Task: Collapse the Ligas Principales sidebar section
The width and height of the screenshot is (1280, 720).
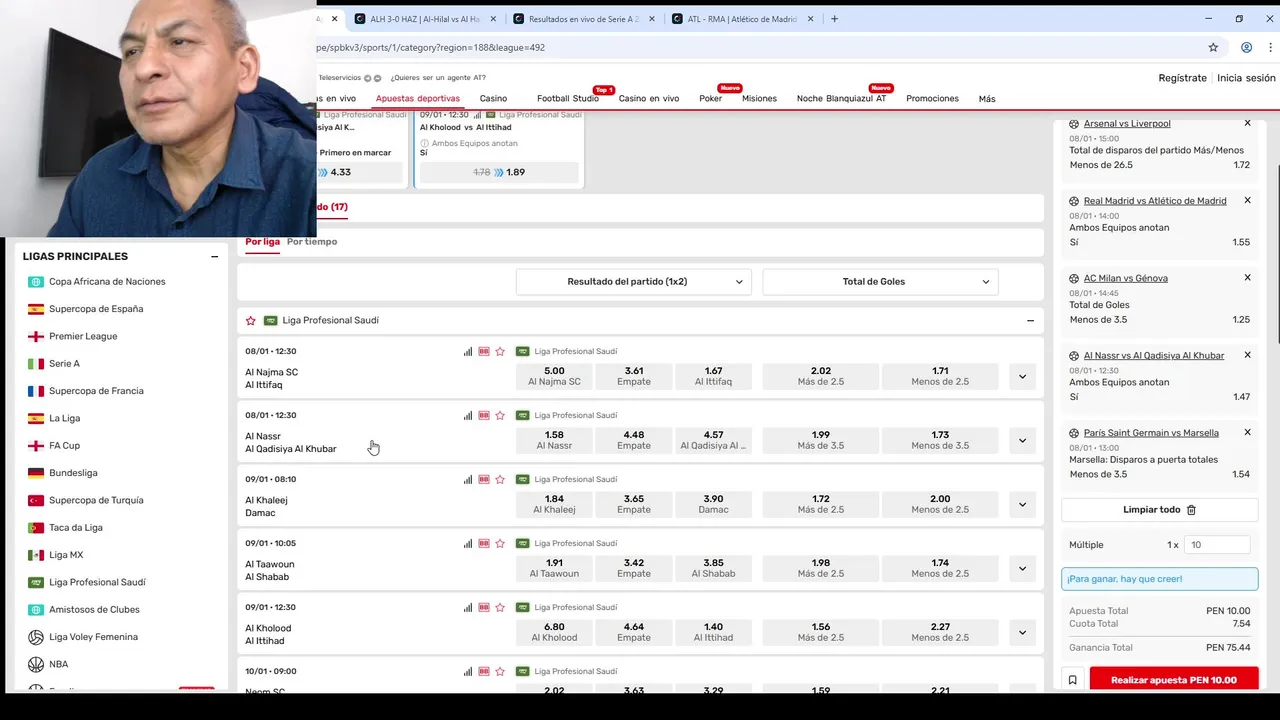Action: [214, 257]
